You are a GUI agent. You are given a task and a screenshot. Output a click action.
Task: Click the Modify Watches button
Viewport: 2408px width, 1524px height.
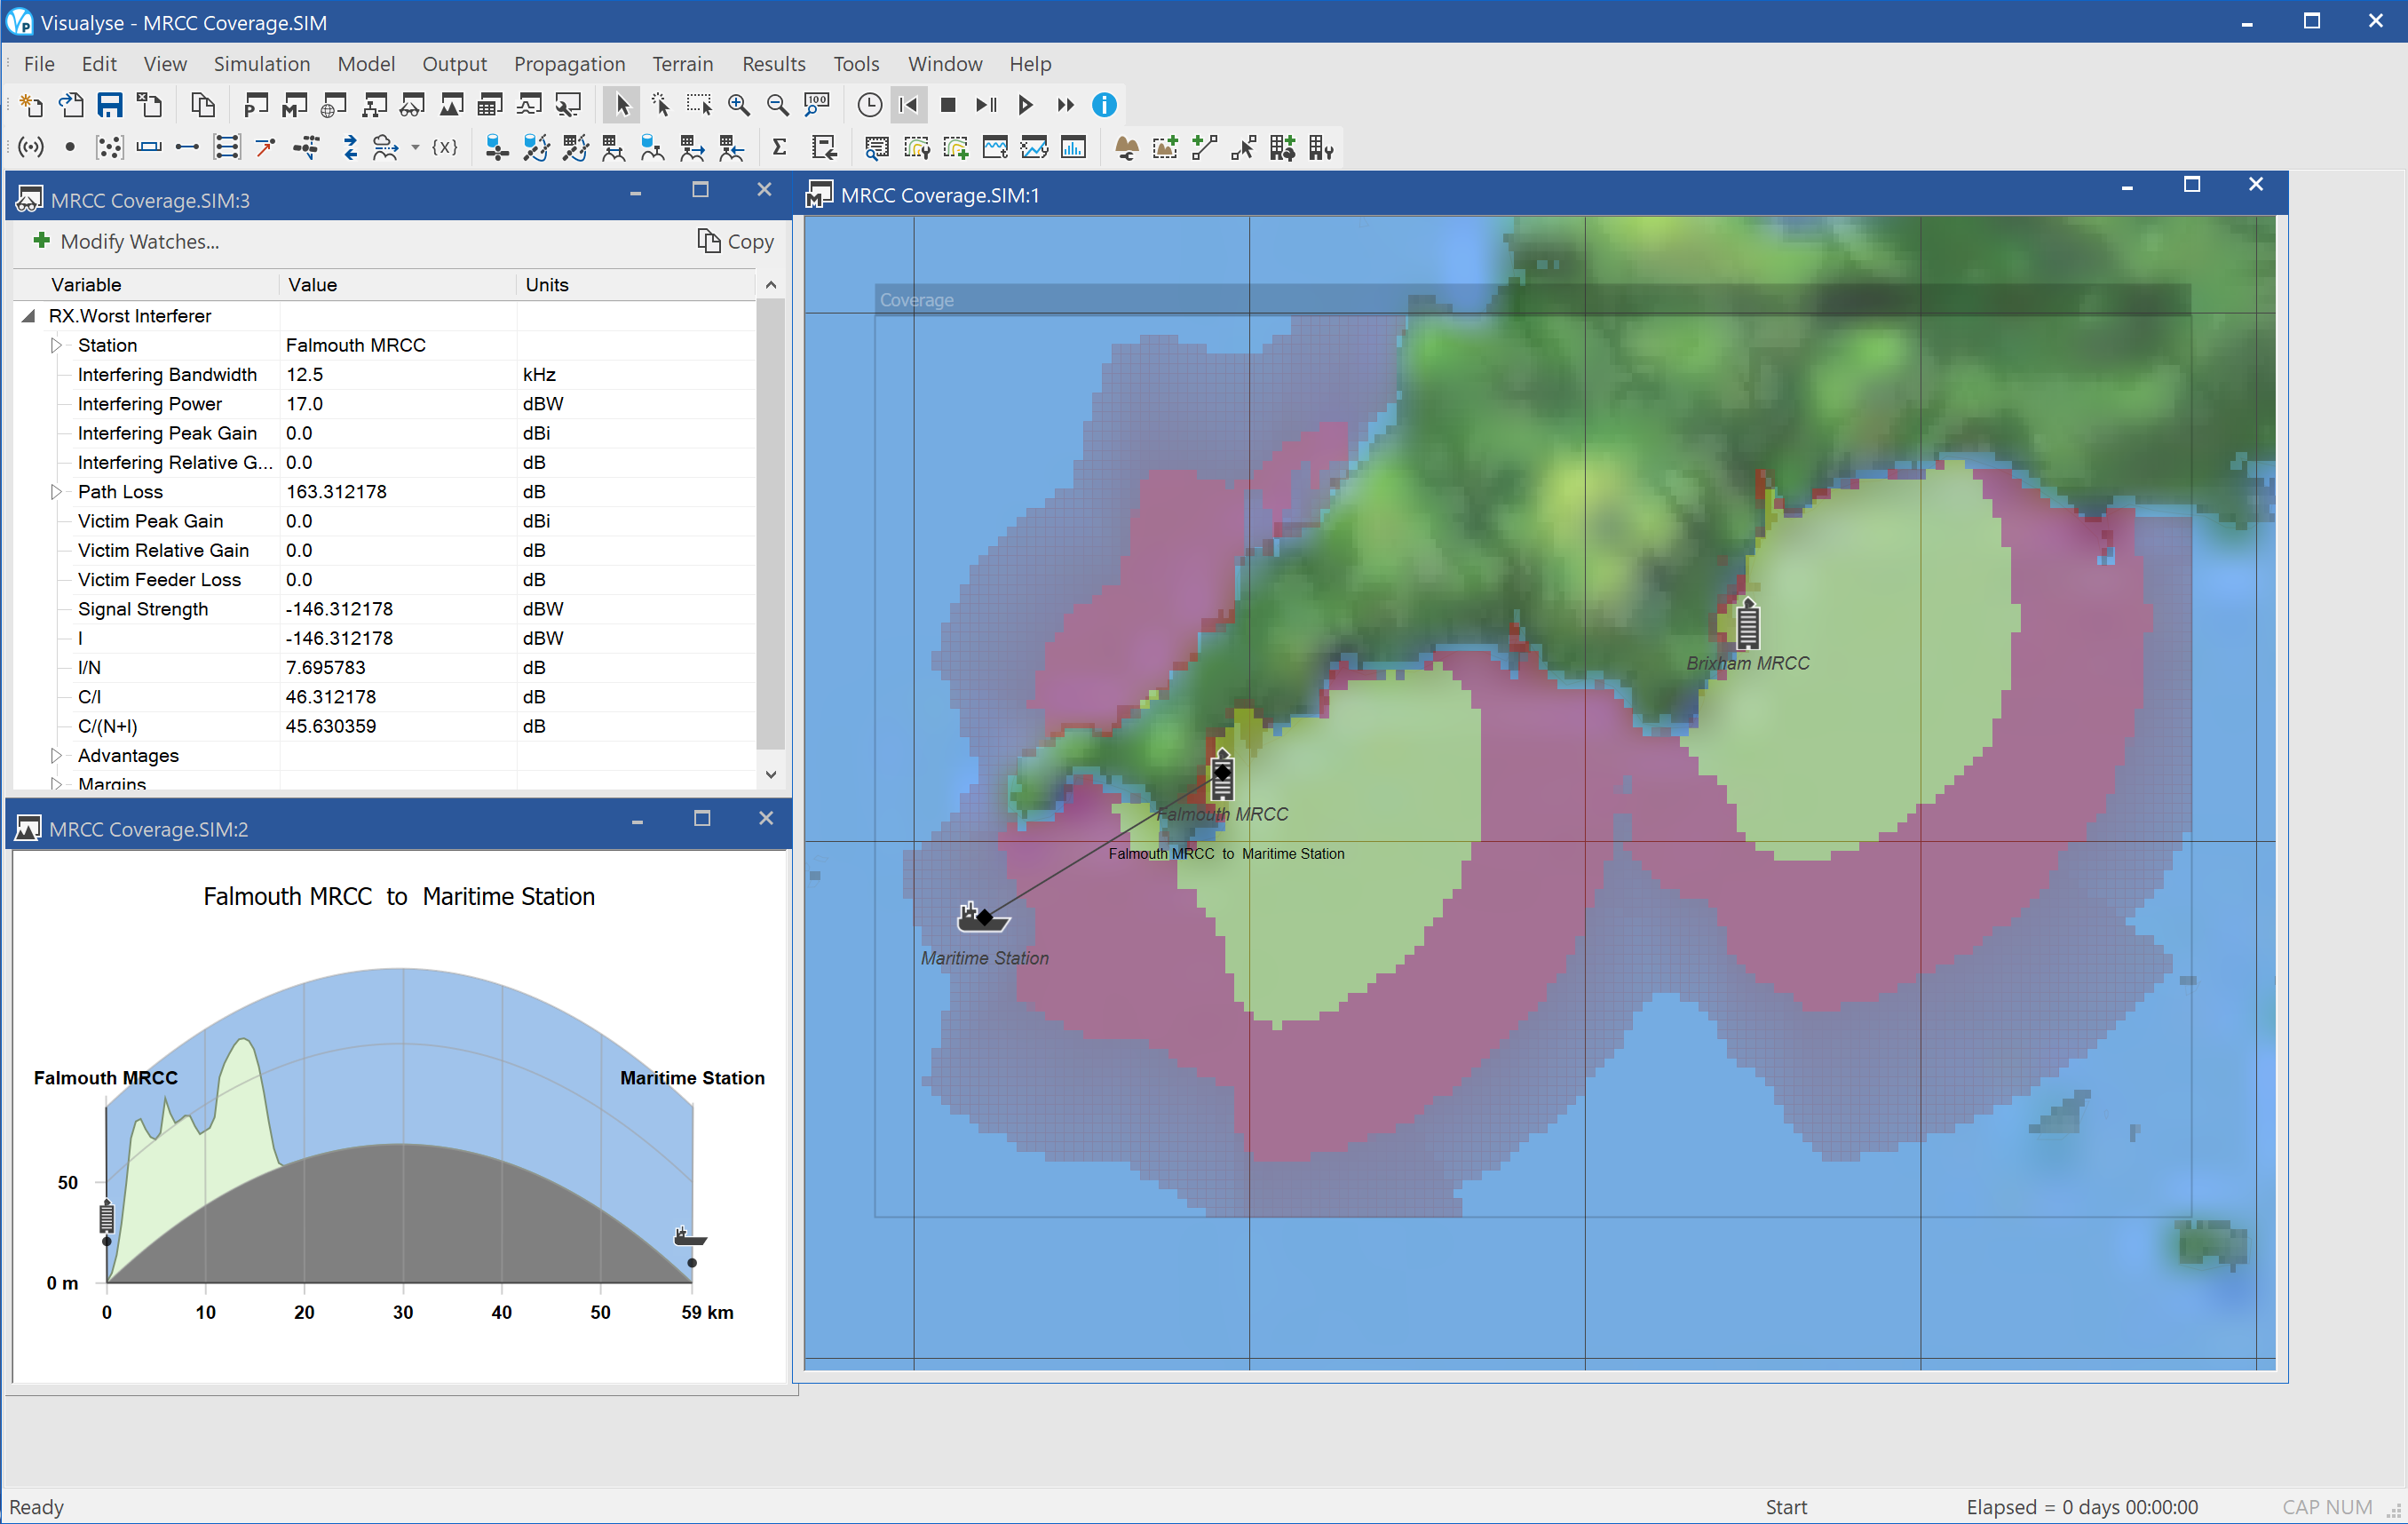coord(126,242)
